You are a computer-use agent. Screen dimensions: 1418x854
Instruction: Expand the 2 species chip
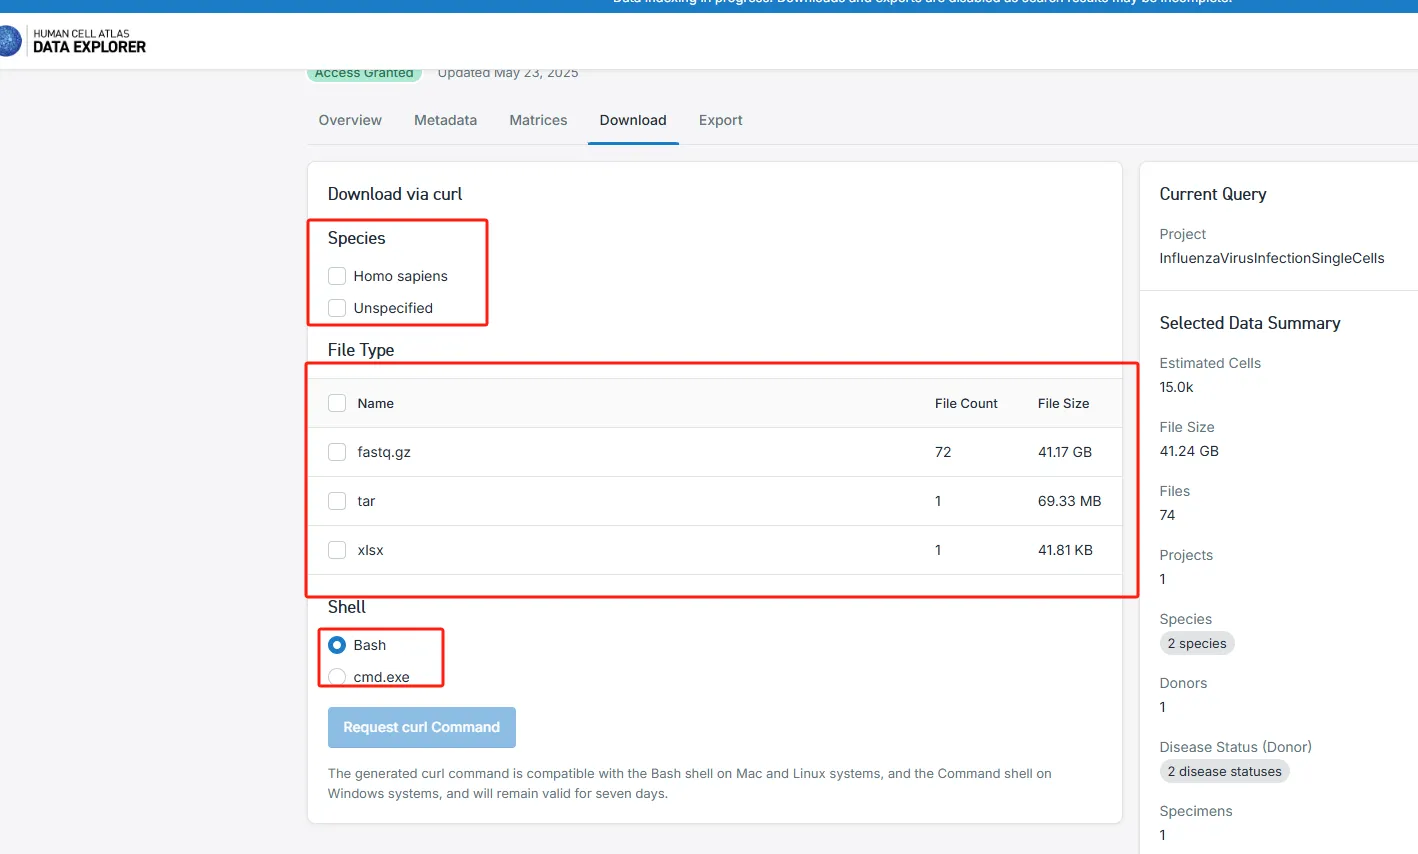coord(1197,643)
